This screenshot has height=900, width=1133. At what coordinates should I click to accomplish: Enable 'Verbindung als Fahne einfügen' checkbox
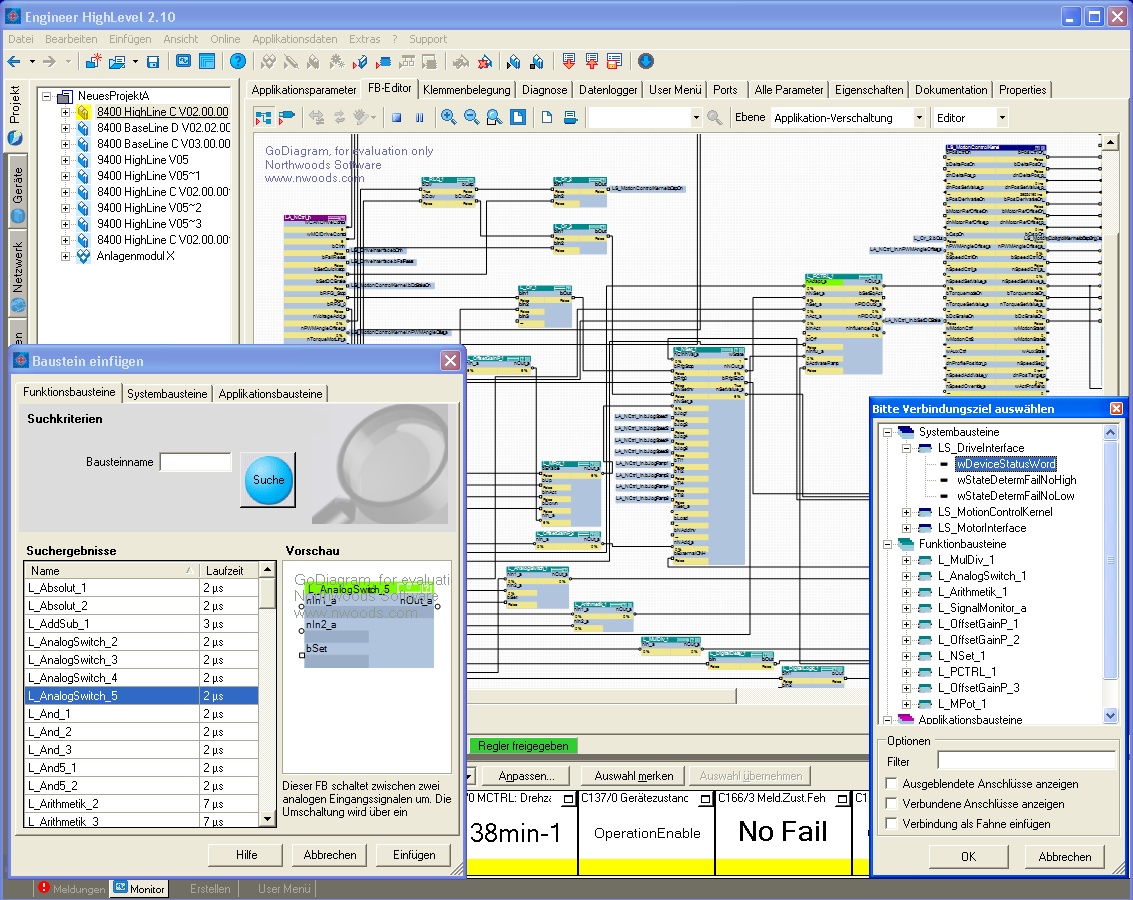point(892,823)
